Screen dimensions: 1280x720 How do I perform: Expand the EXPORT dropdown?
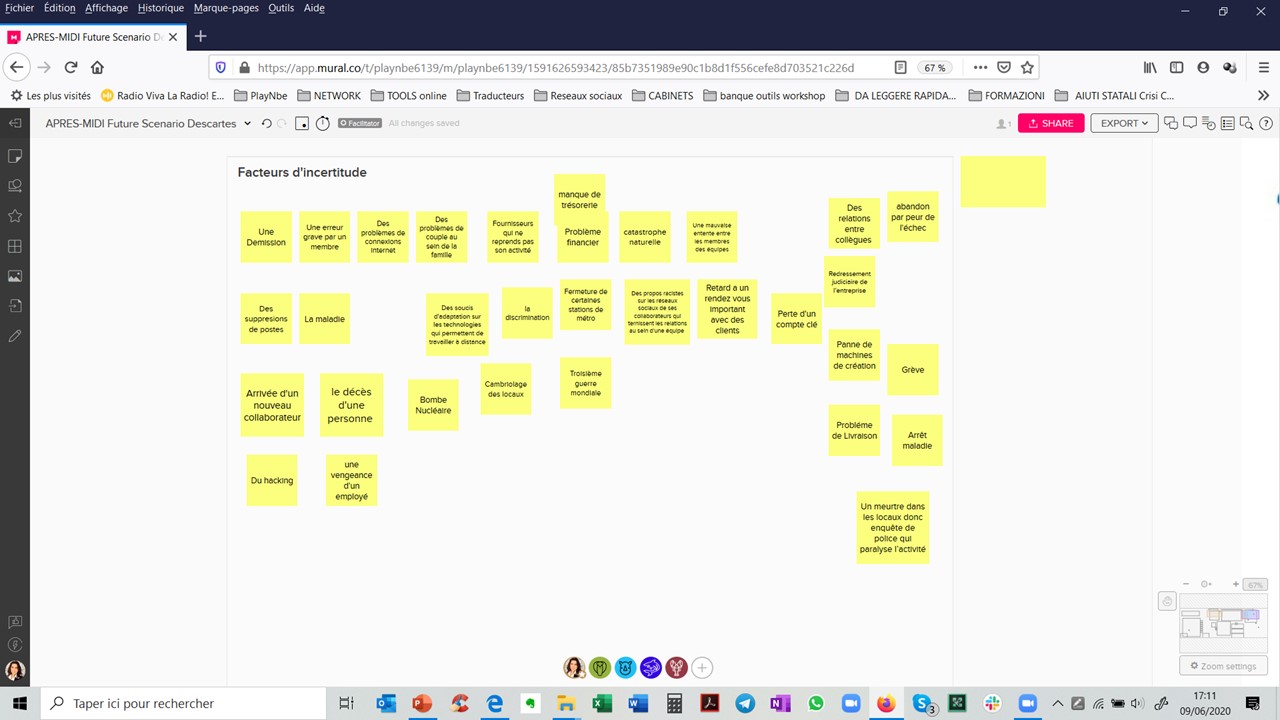[1124, 124]
